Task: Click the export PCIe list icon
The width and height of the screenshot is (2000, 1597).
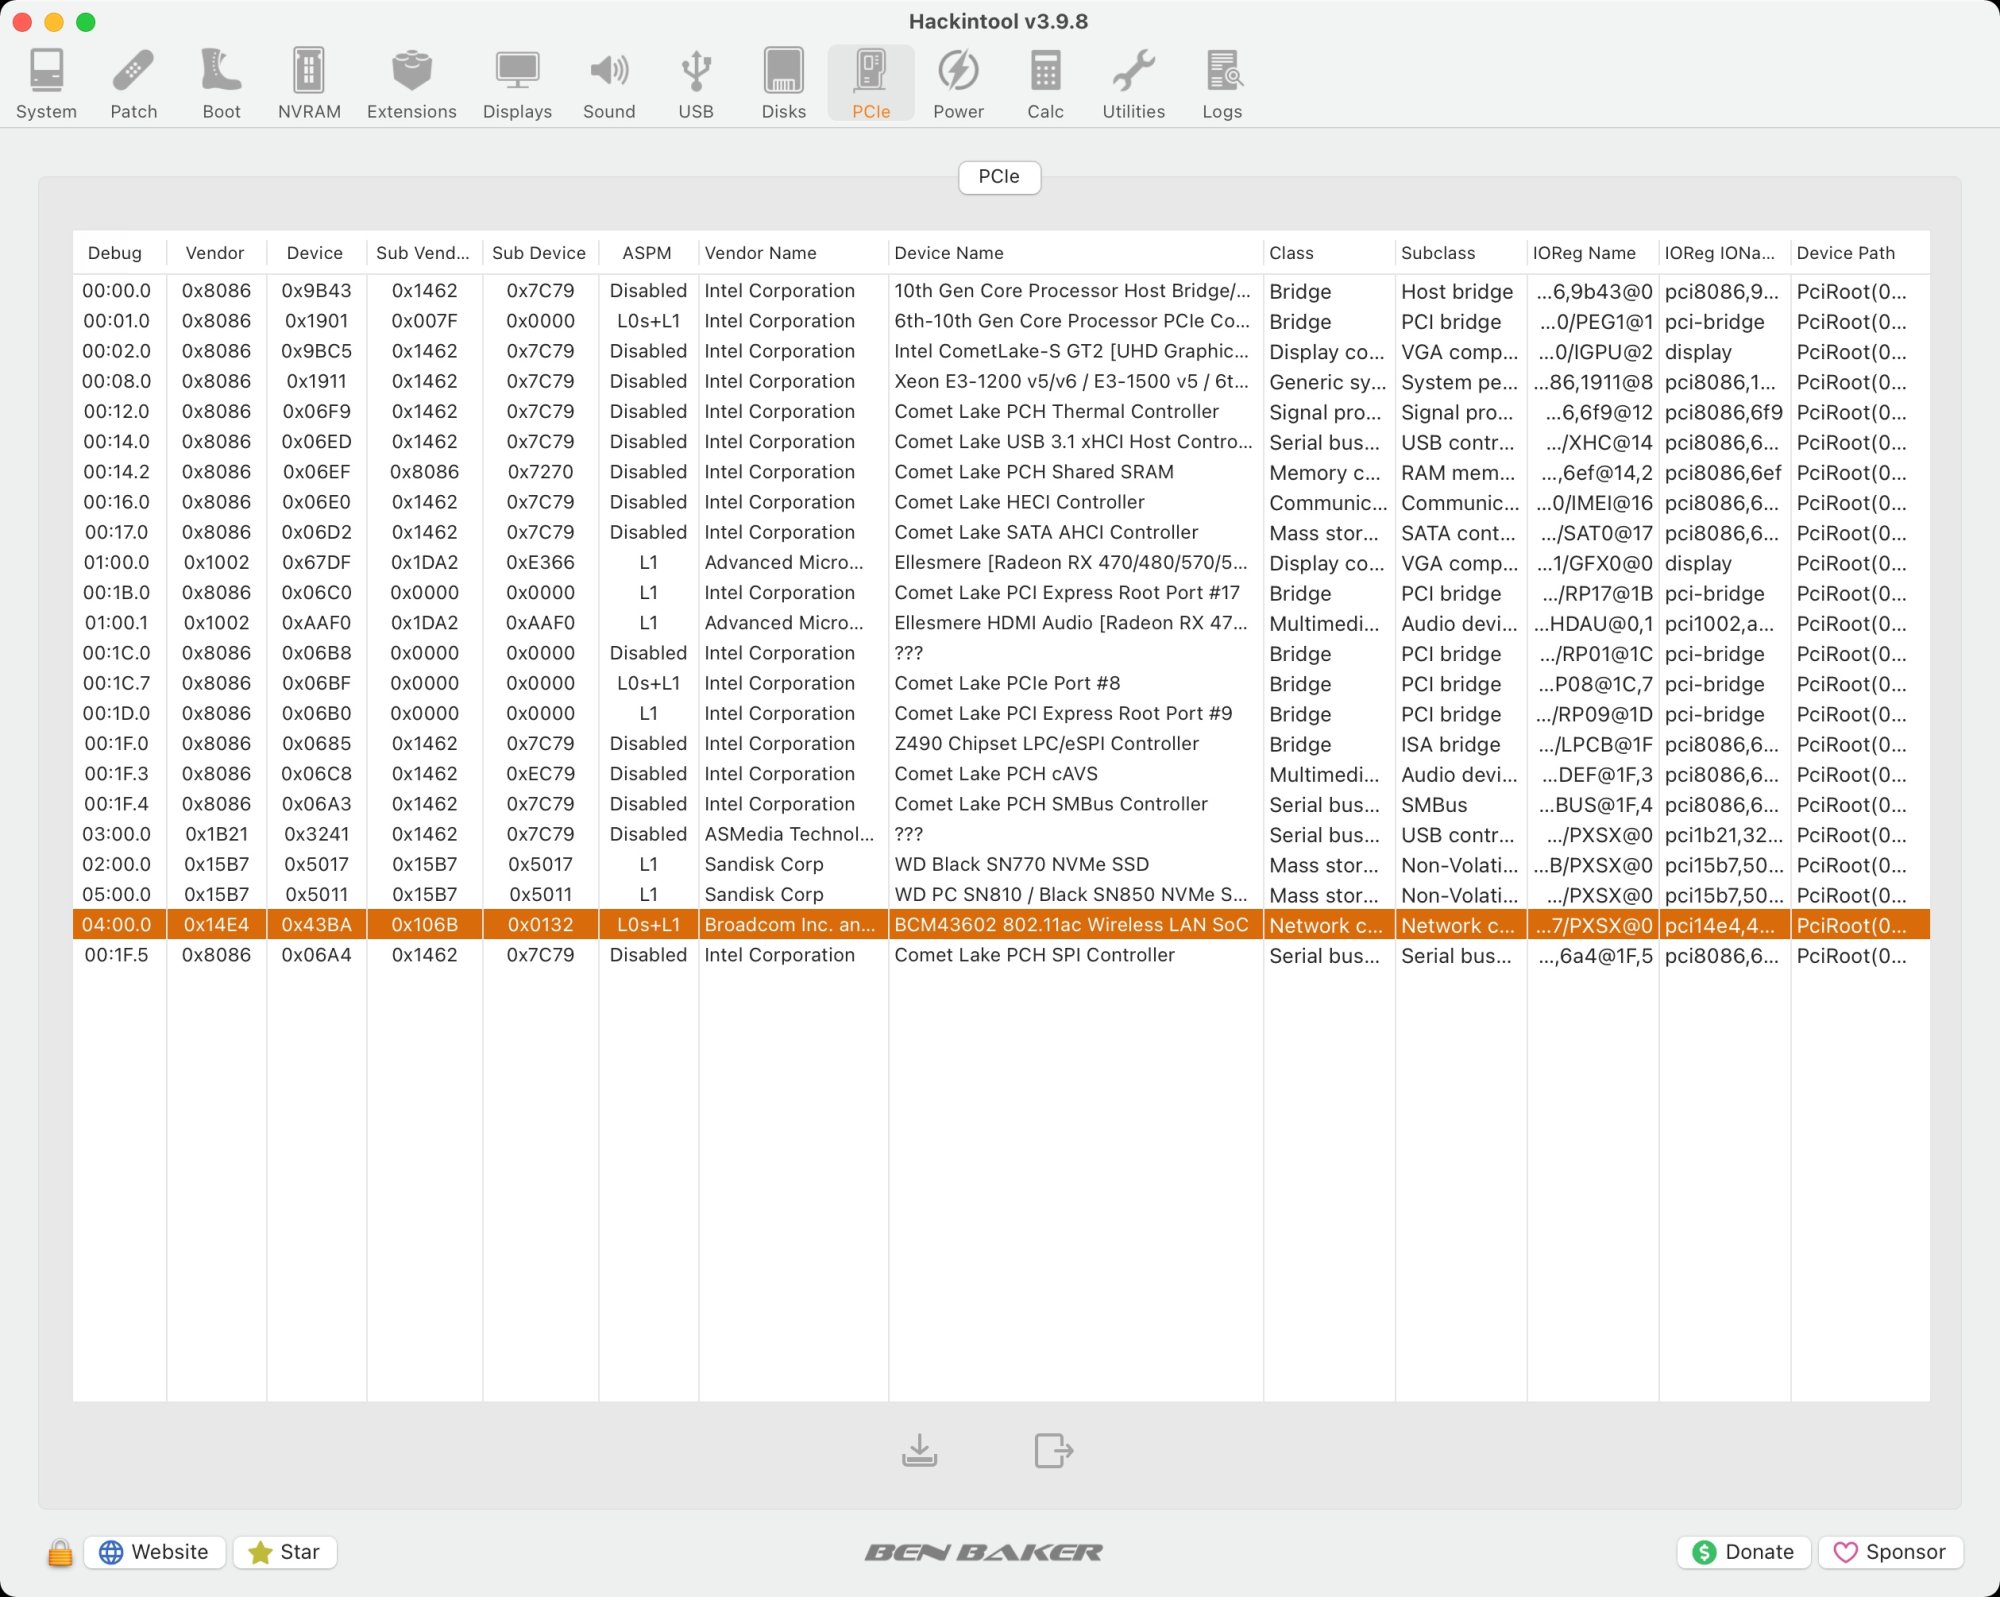Action: pyautogui.click(x=1053, y=1450)
